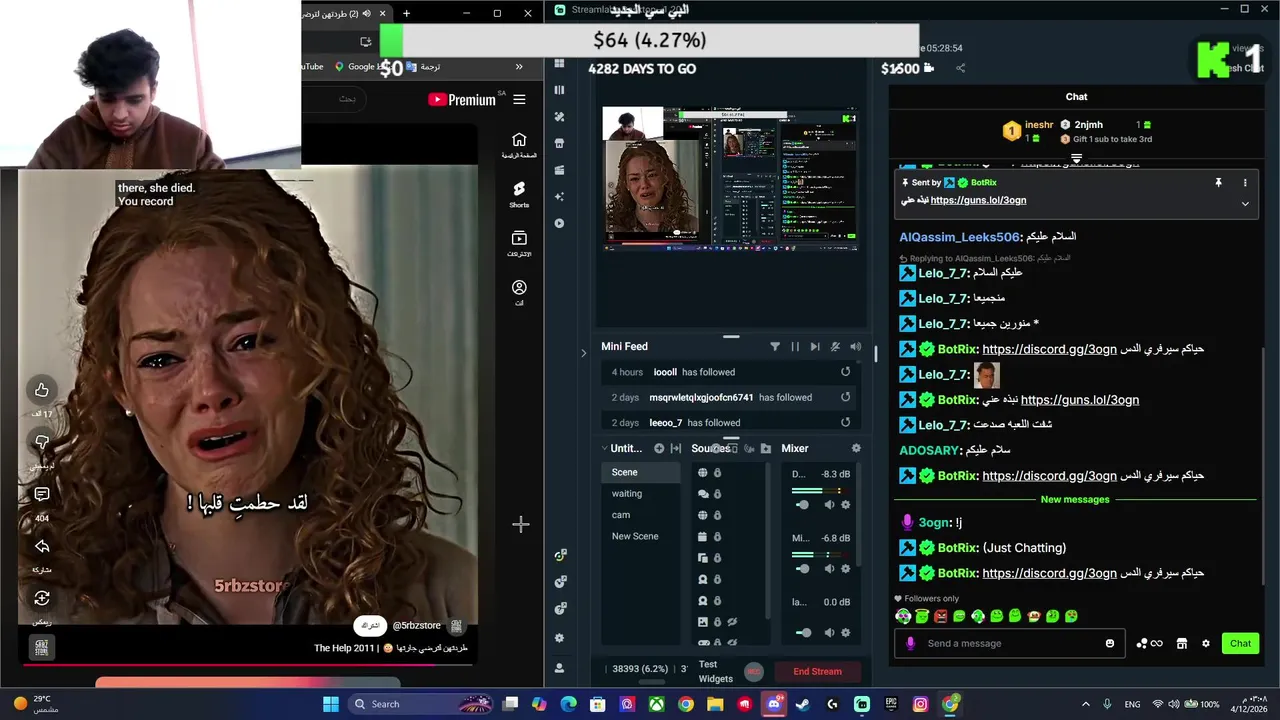
Task: Unpin the BotRix pinned message via the pin icon
Action: (1218, 183)
